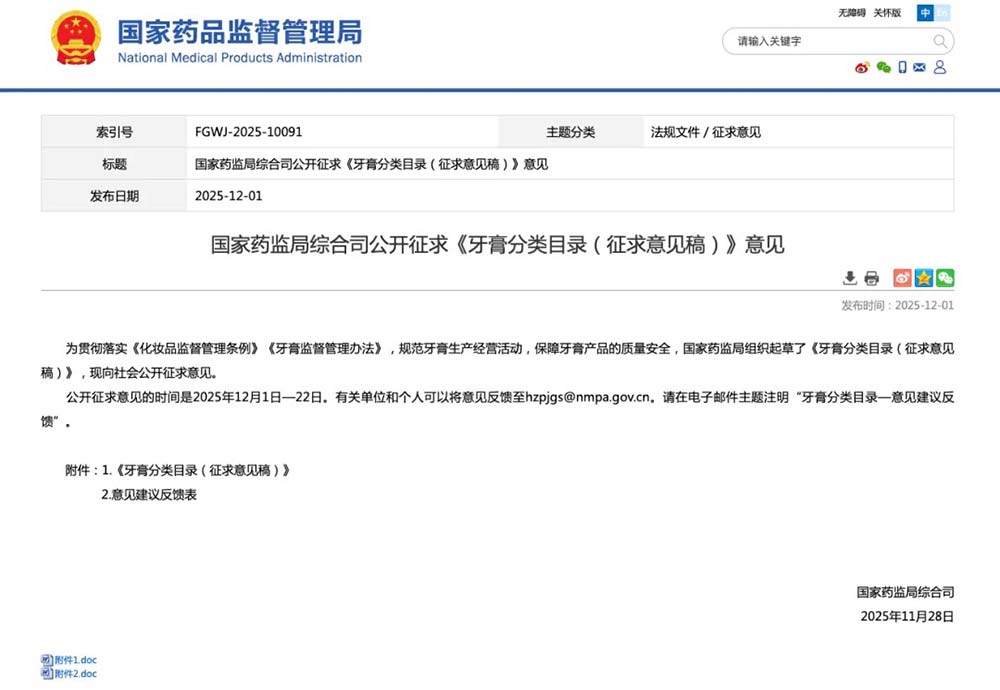This screenshot has height=690, width=1000.
Task: Click 国家药品监督管理局 site title
Action: coord(240,32)
